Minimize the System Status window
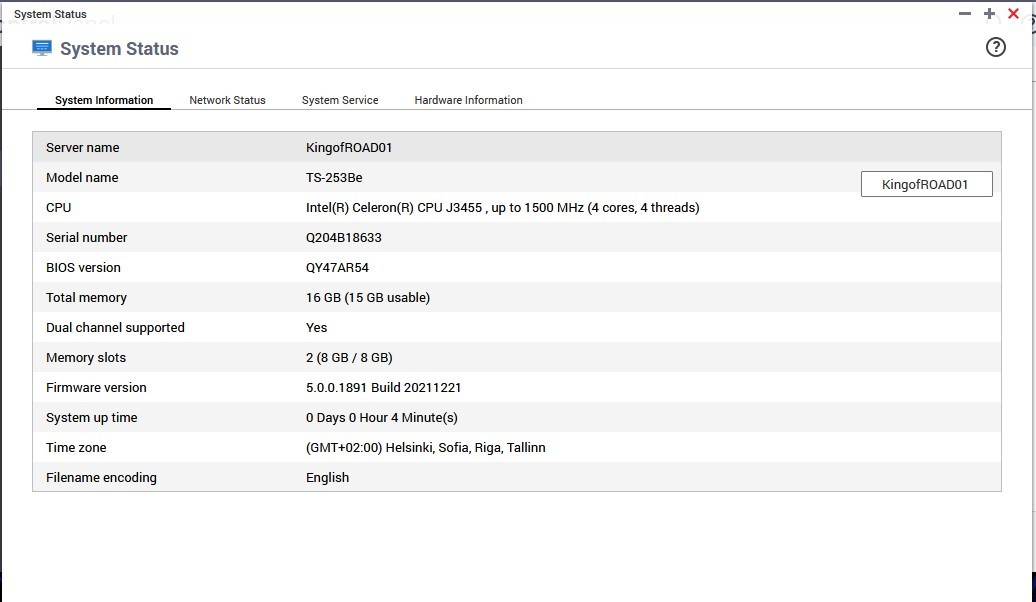 (x=965, y=14)
